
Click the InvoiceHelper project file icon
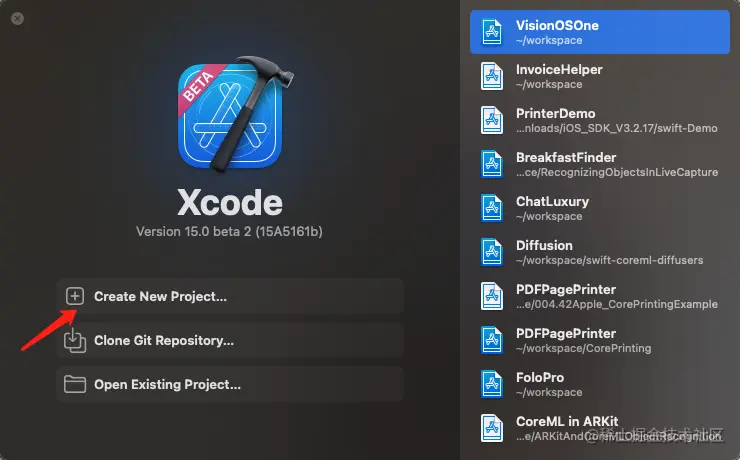coord(492,76)
